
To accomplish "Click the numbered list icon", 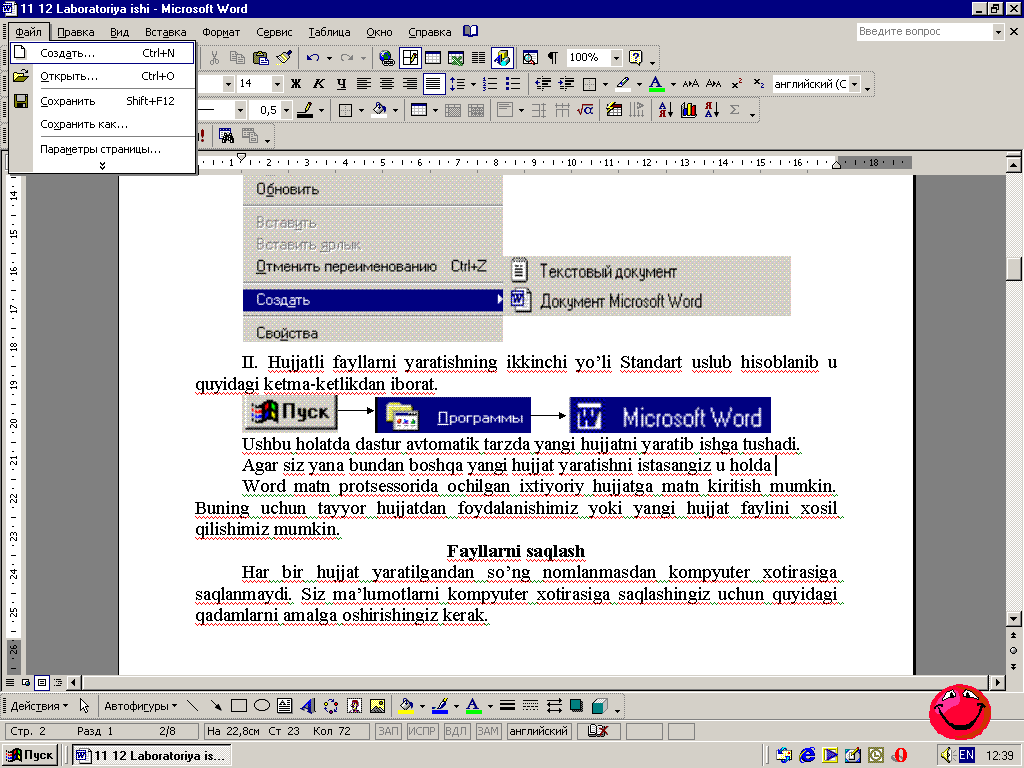I will click(x=490, y=84).
